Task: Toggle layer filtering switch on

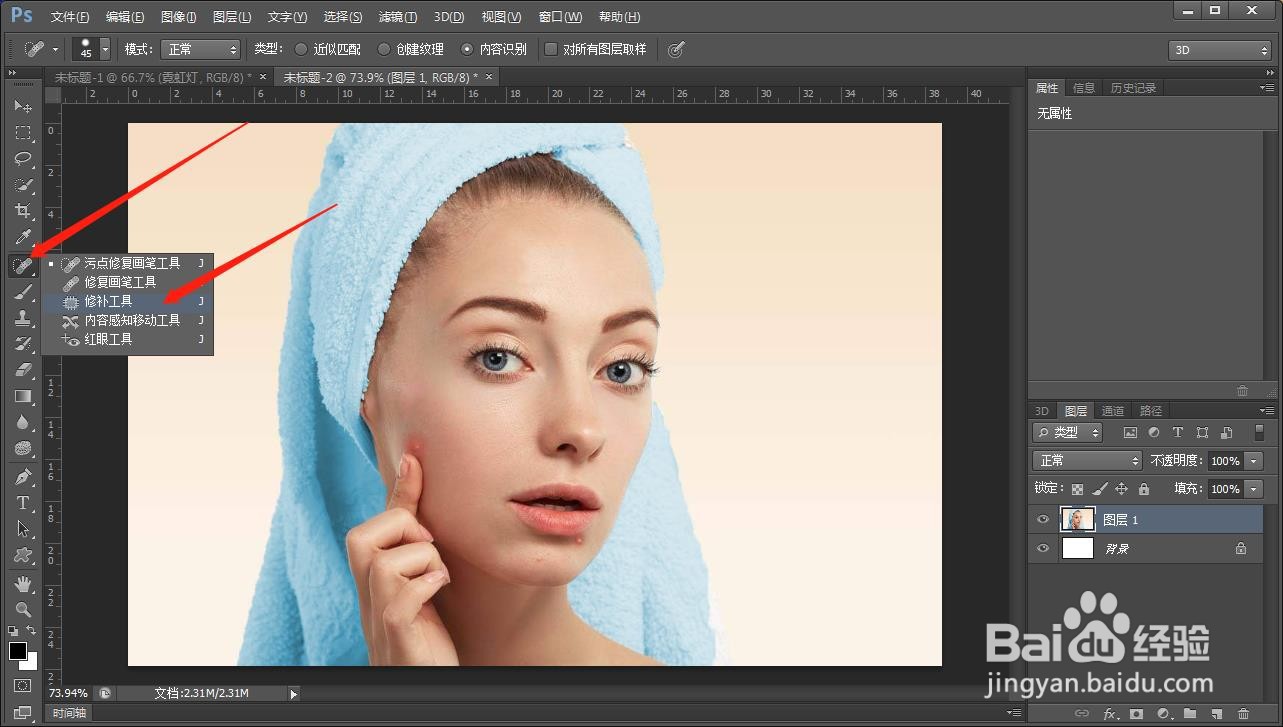Action: click(1259, 433)
